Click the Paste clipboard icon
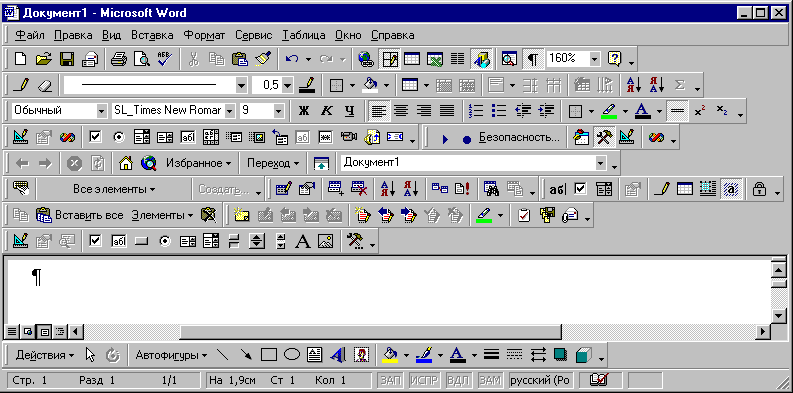 pos(239,59)
